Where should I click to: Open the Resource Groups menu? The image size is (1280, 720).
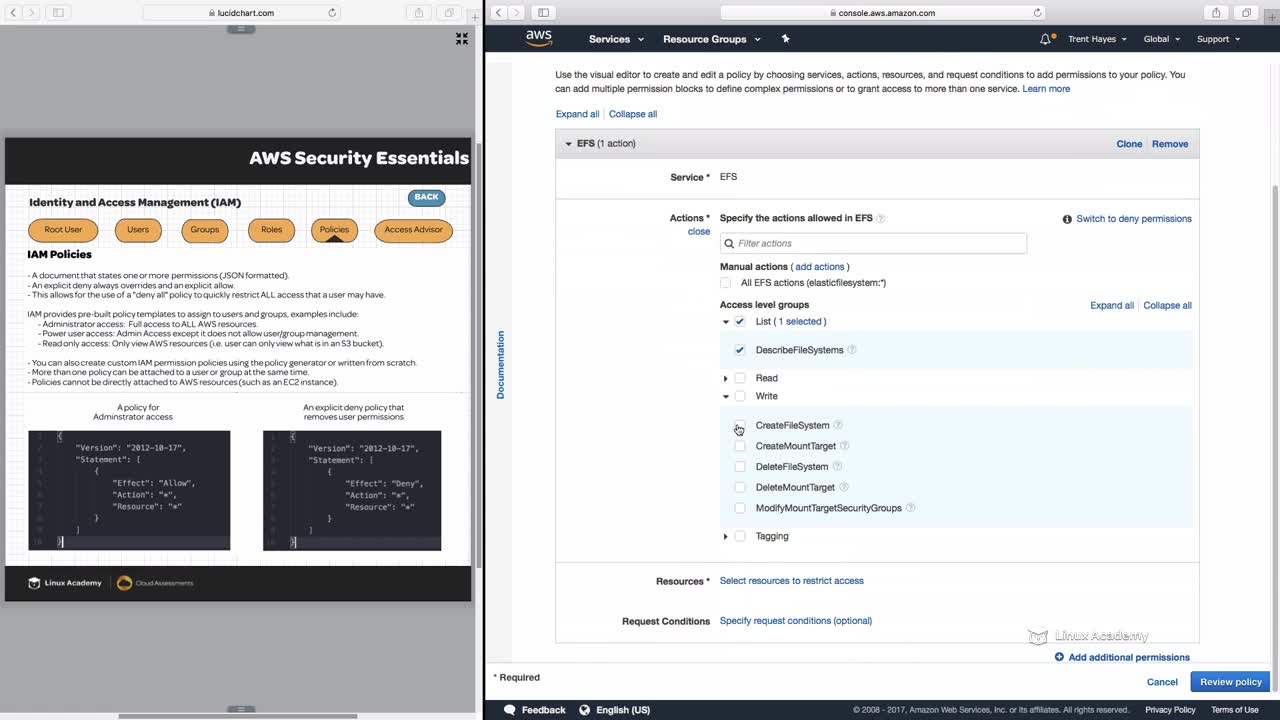click(711, 39)
